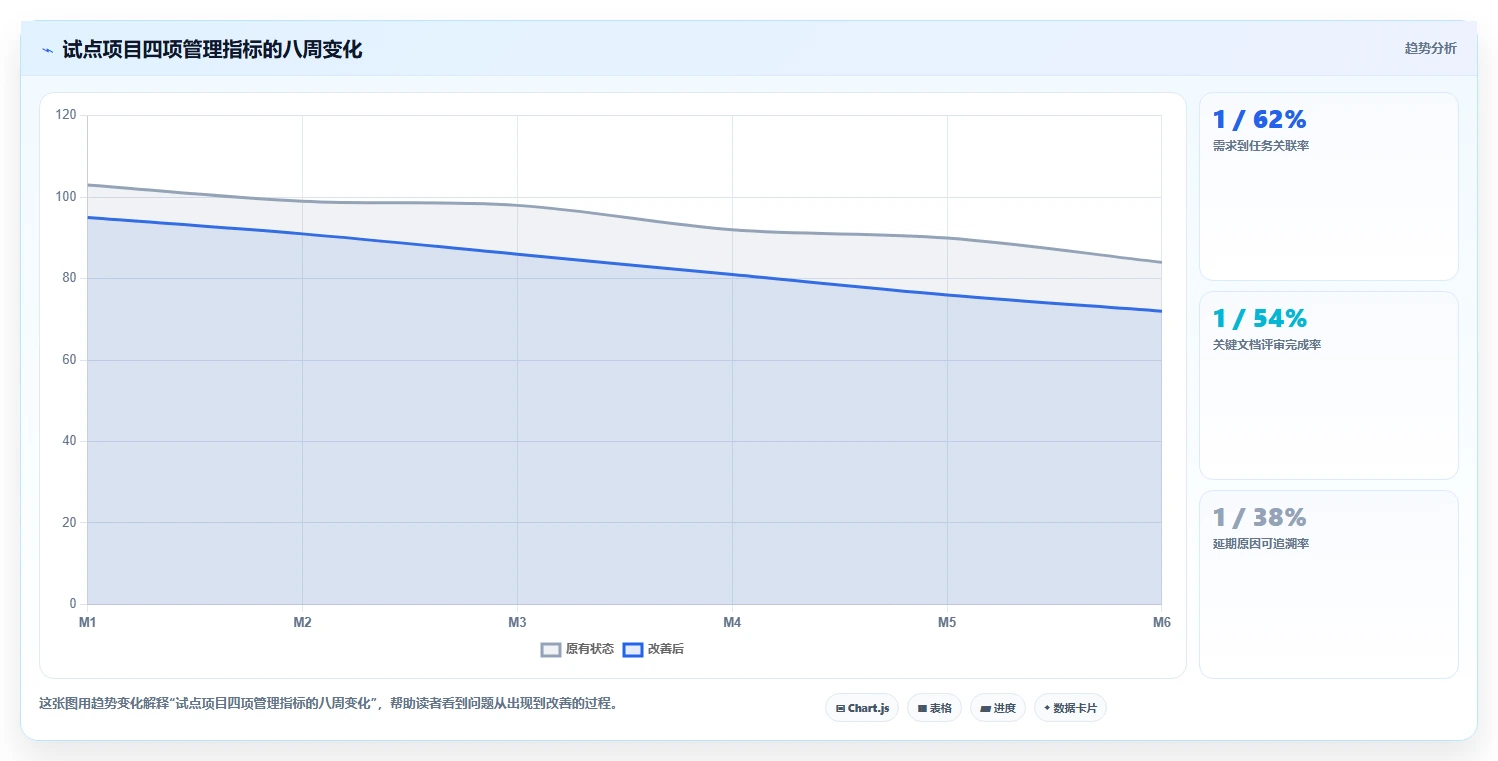Click the 120 y-axis label
1498x761 pixels.
(66, 115)
